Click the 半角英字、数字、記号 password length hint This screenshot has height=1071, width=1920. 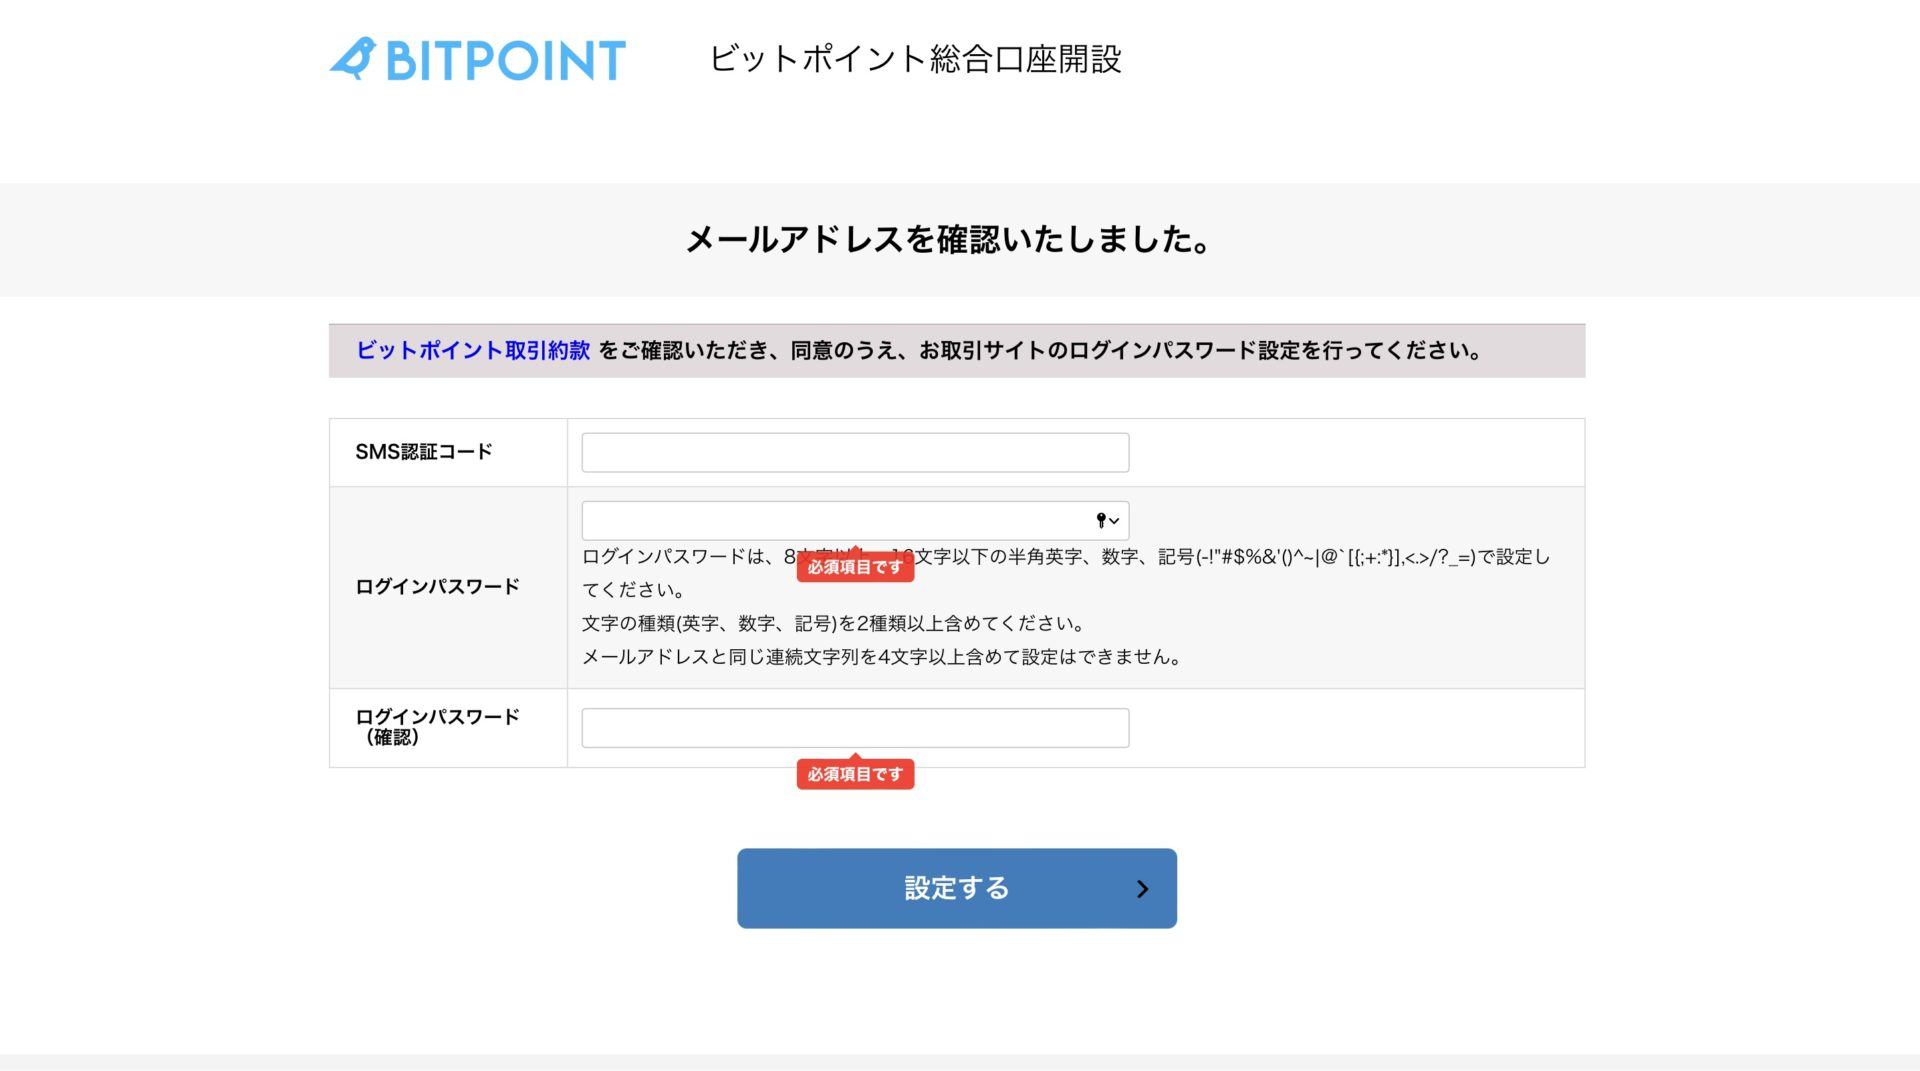[1230, 557]
